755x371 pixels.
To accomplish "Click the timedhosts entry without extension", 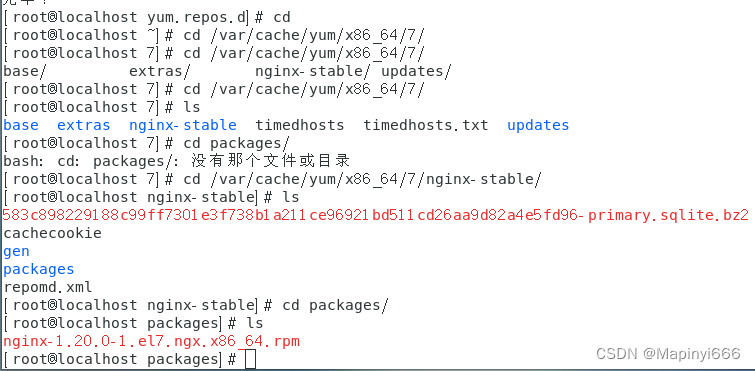I will [300, 125].
